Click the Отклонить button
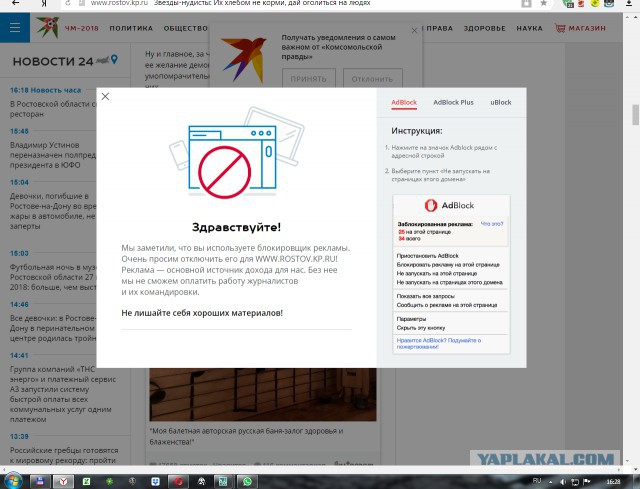The height and width of the screenshot is (489, 640). click(x=372, y=78)
